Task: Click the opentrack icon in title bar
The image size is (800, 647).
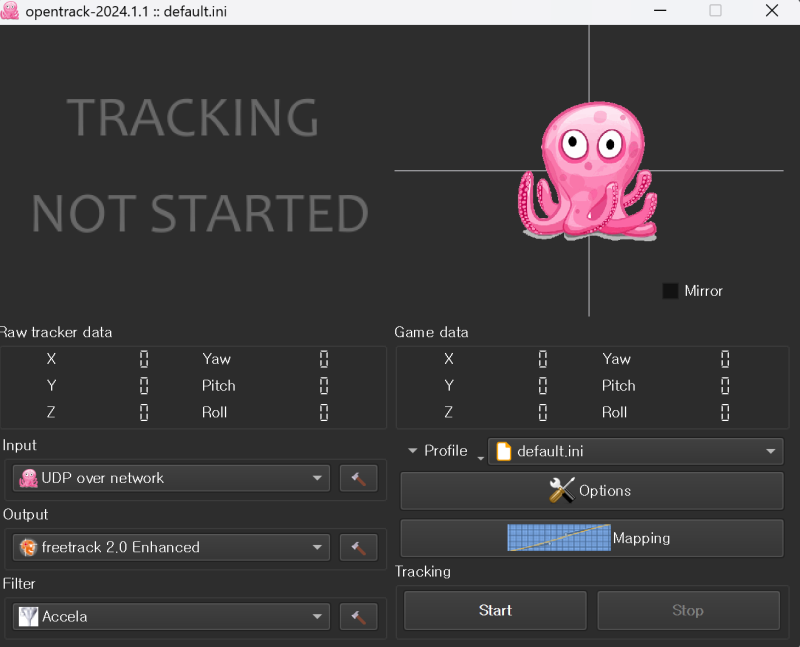Action: click(12, 11)
